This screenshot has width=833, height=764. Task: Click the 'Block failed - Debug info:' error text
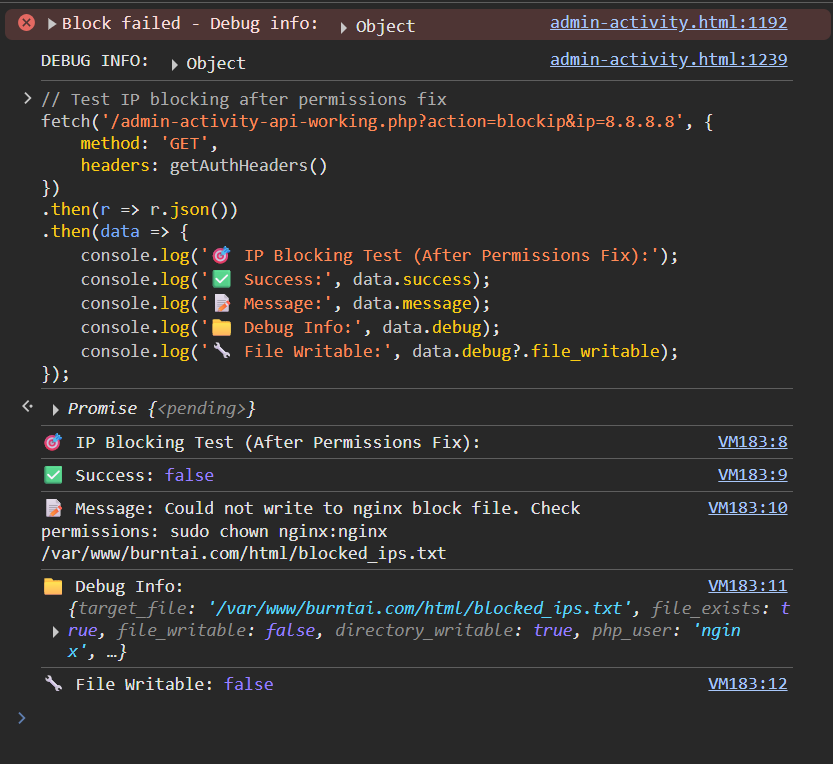click(x=190, y=23)
